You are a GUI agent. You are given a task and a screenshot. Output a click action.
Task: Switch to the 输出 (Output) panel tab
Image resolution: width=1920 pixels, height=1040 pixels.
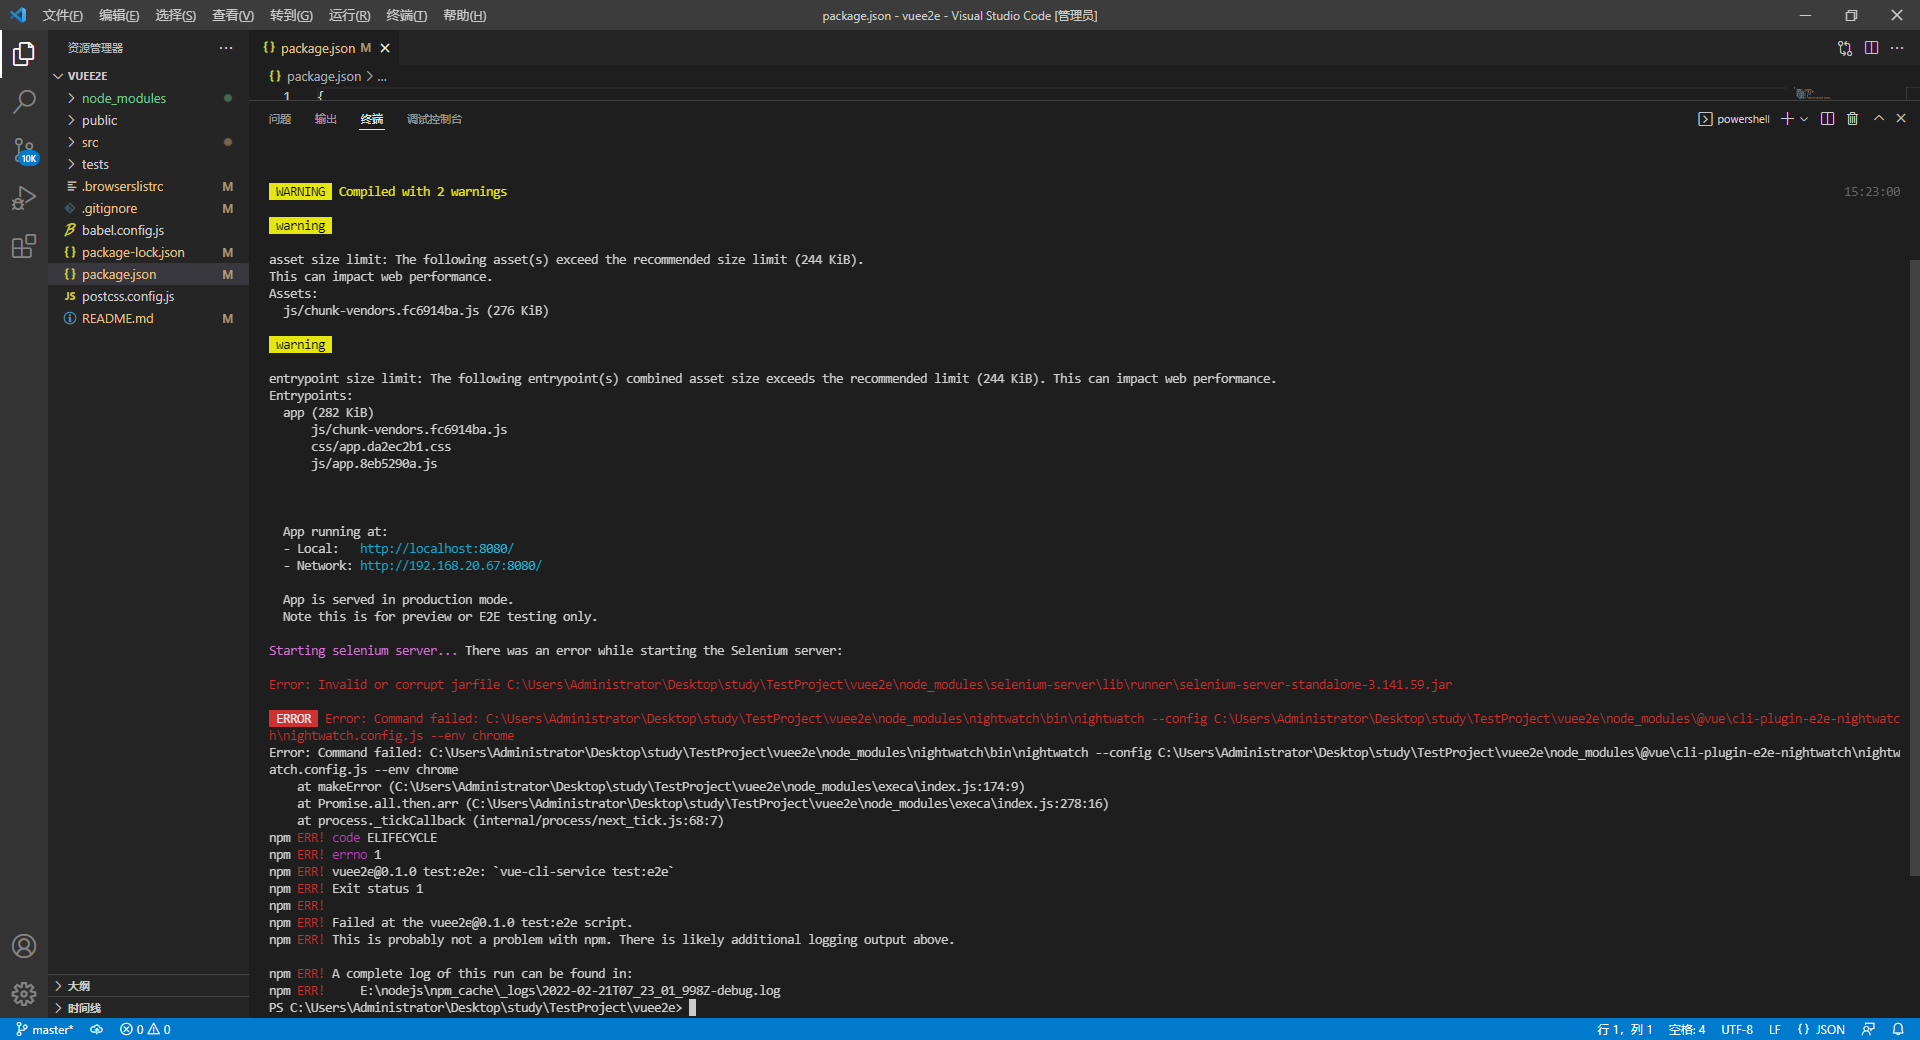tap(326, 119)
